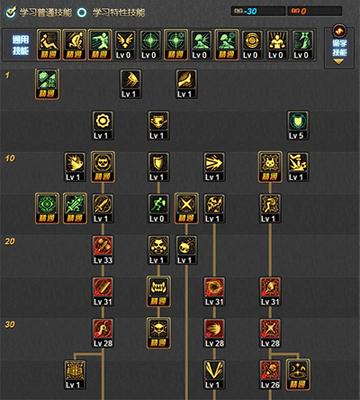Viewport: 360px width, 400px height.
Task: Select the skull and crossbones skill icon
Action: (159, 333)
